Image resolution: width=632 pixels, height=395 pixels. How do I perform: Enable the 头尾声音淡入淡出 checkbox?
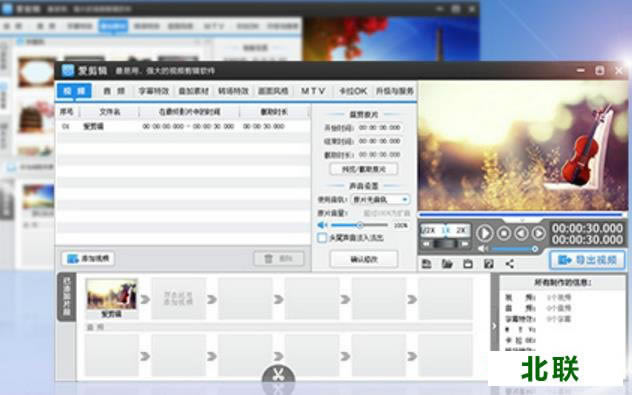click(322, 238)
